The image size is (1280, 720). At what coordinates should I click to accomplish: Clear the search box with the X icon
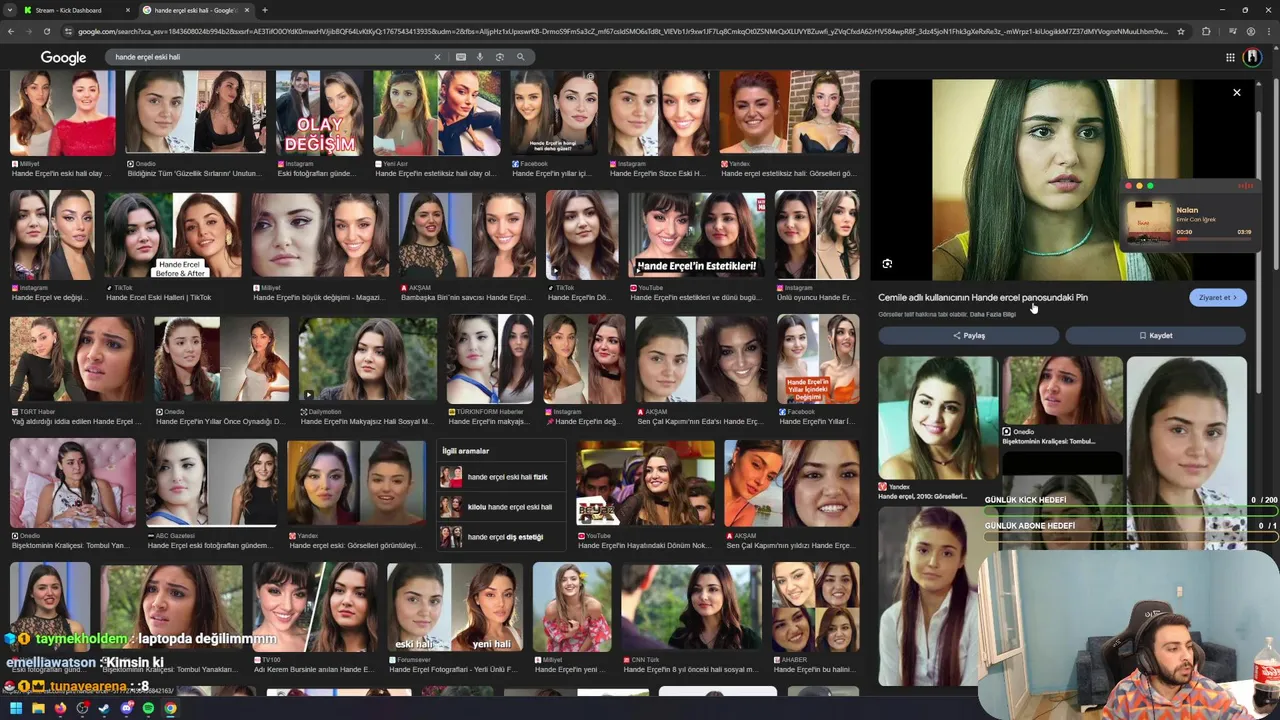[437, 57]
